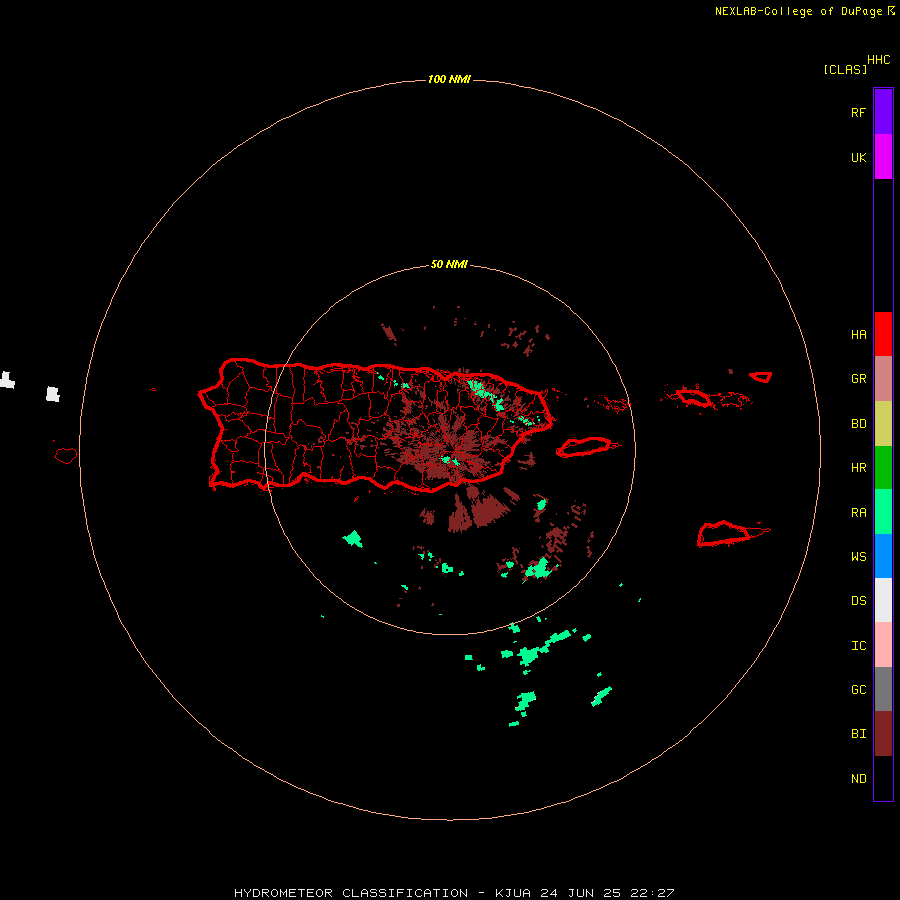Click the UK magenta legend swatch
This screenshot has width=900, height=900.
click(883, 157)
